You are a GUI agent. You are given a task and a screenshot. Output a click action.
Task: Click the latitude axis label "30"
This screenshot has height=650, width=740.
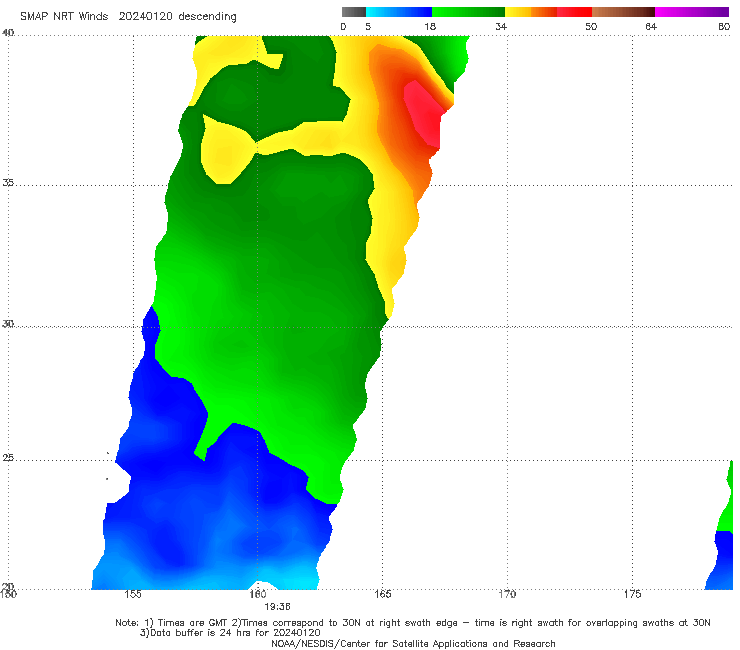coord(8,324)
